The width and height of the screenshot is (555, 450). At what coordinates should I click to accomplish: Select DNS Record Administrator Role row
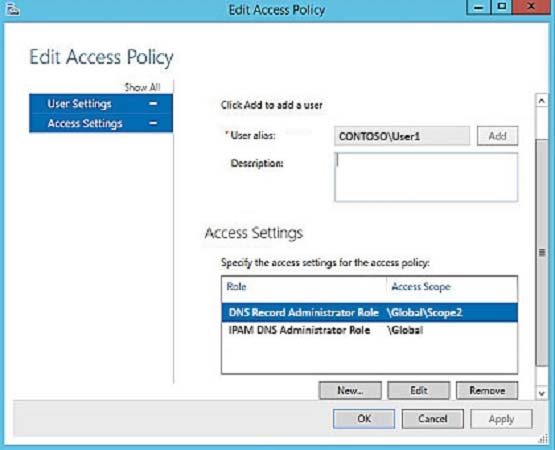click(370, 312)
